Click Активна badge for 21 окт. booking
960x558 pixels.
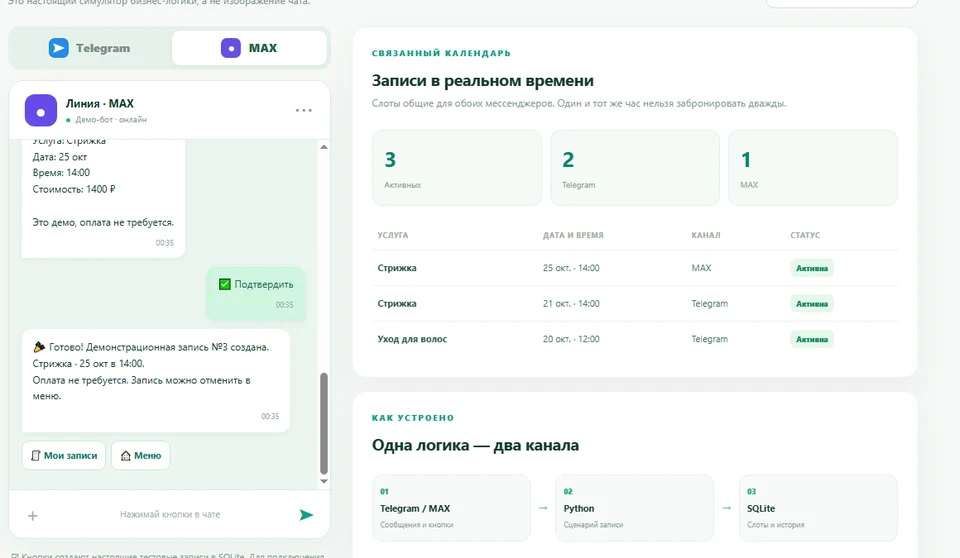pos(812,304)
